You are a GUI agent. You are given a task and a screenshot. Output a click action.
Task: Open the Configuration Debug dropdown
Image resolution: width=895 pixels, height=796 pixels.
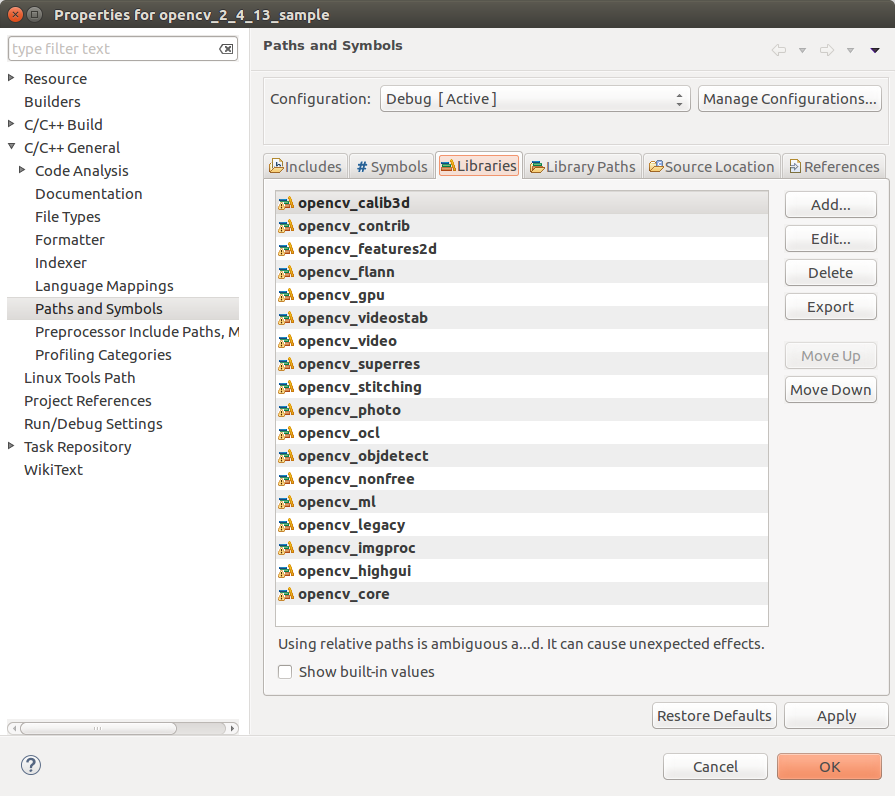535,99
